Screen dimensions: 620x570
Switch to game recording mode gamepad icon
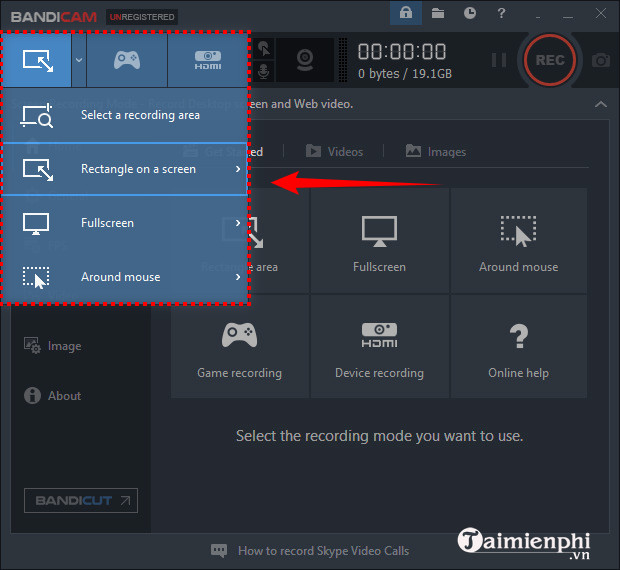point(127,60)
